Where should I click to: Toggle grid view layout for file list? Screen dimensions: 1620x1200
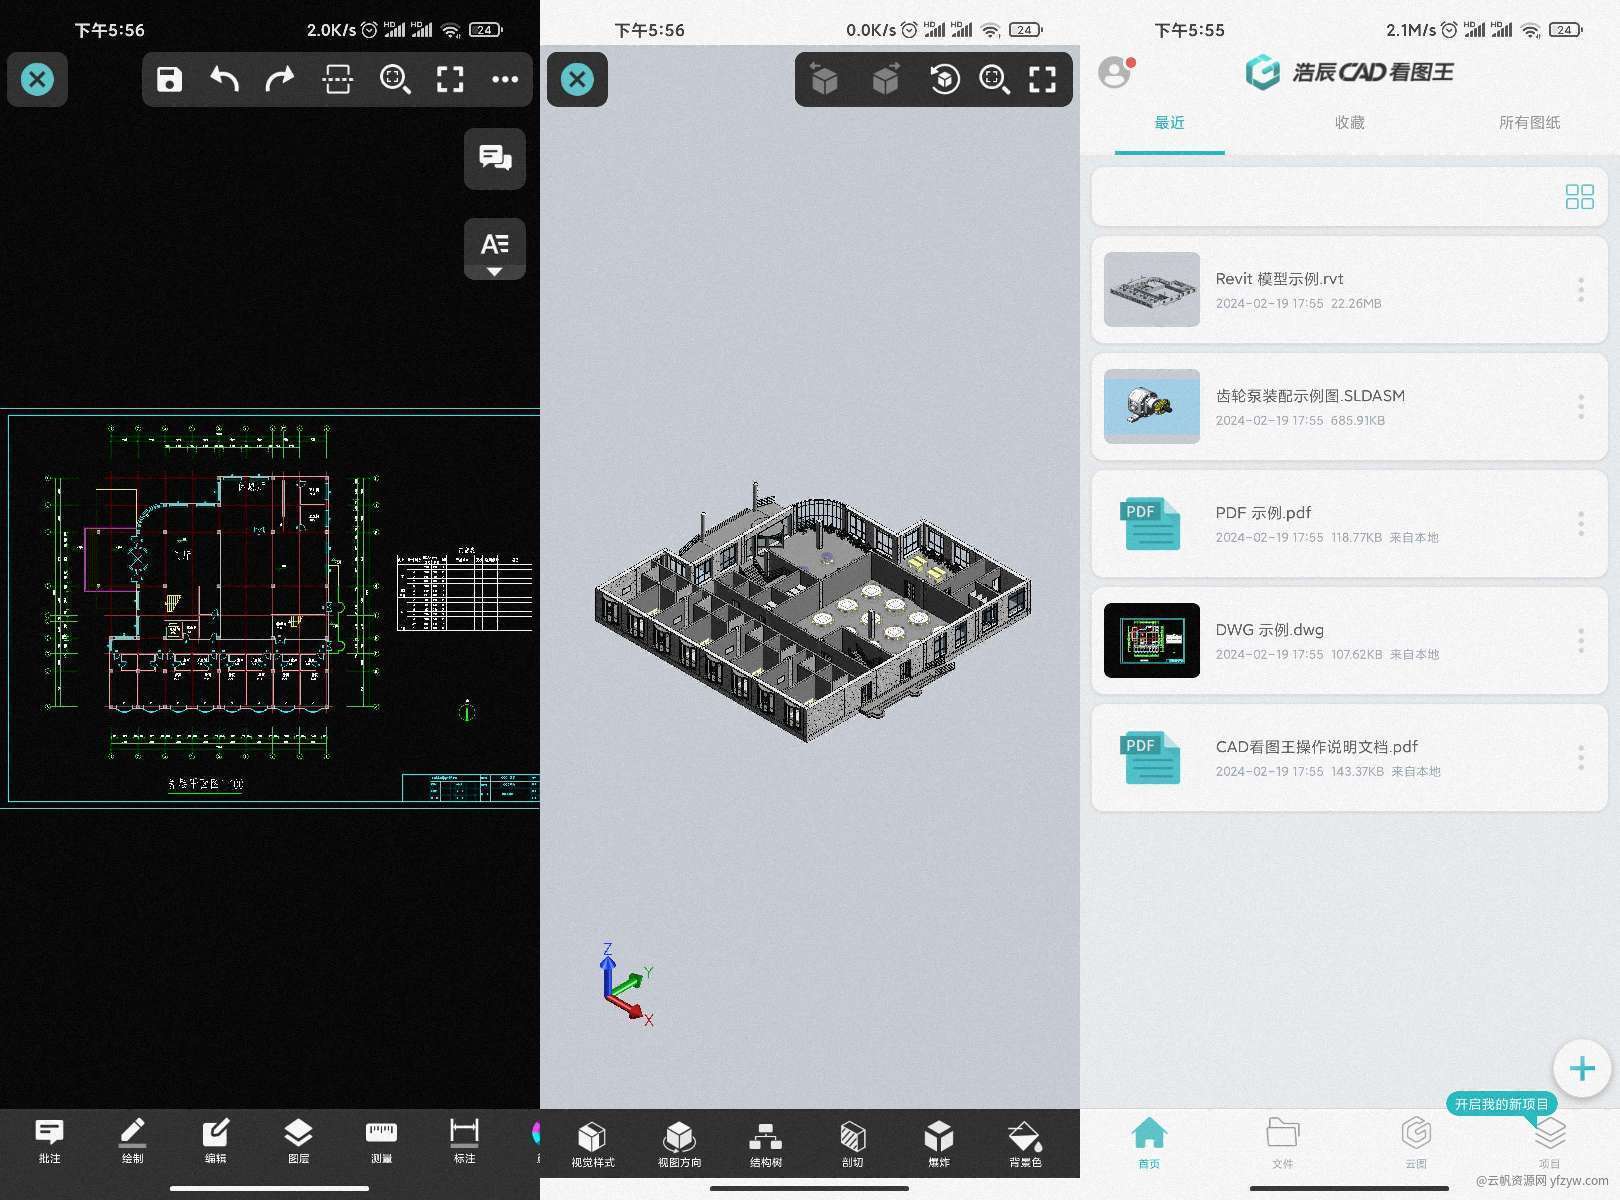(1580, 197)
